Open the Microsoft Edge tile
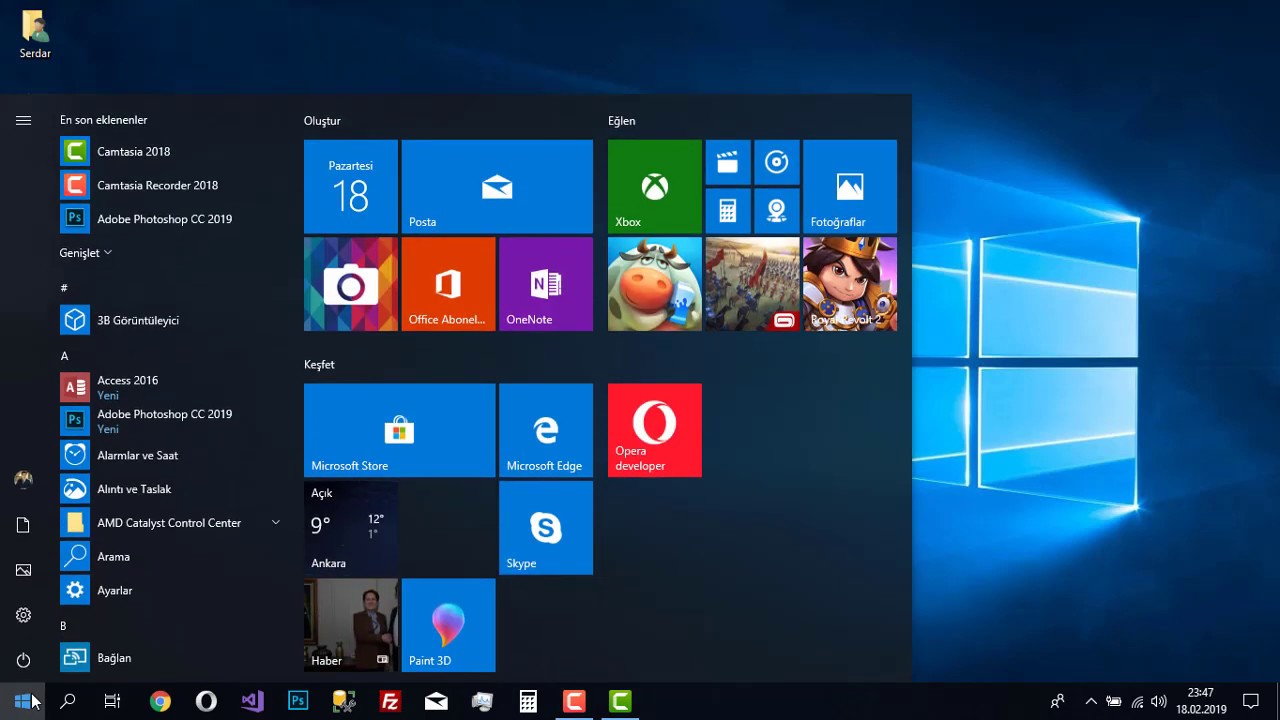 tap(546, 430)
